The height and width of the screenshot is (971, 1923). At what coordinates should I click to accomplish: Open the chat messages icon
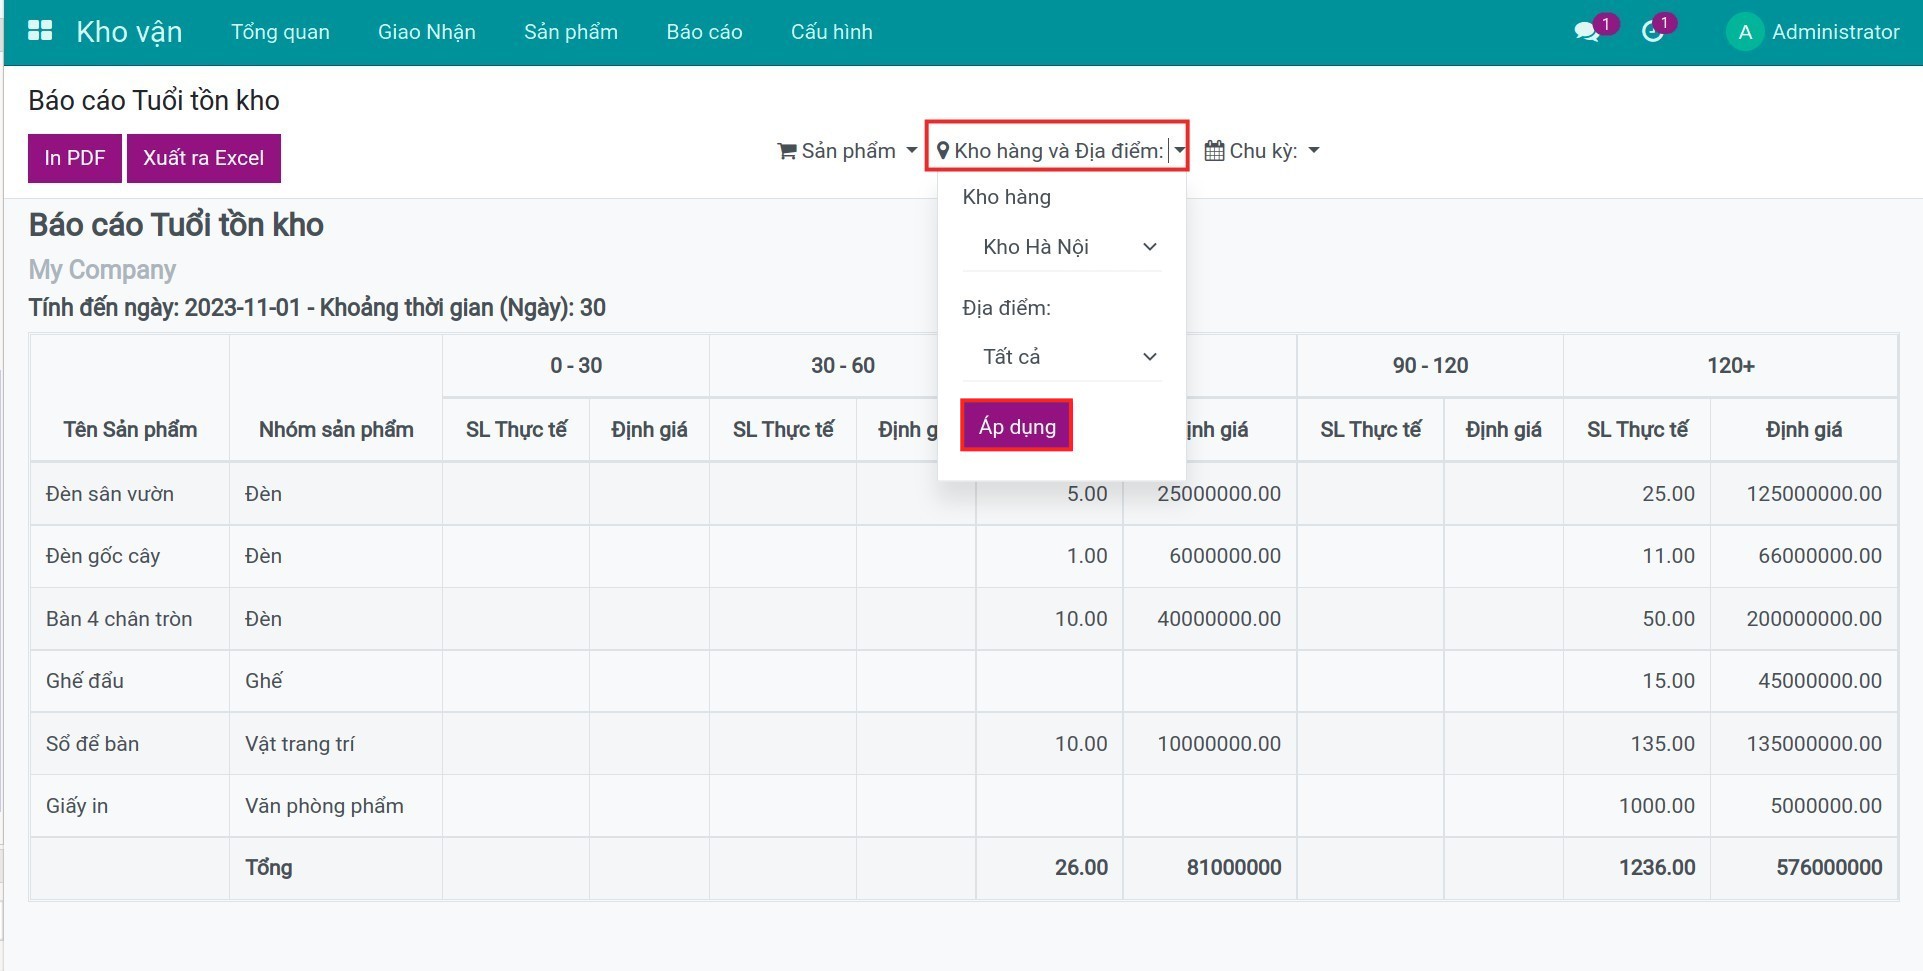coord(1585,32)
